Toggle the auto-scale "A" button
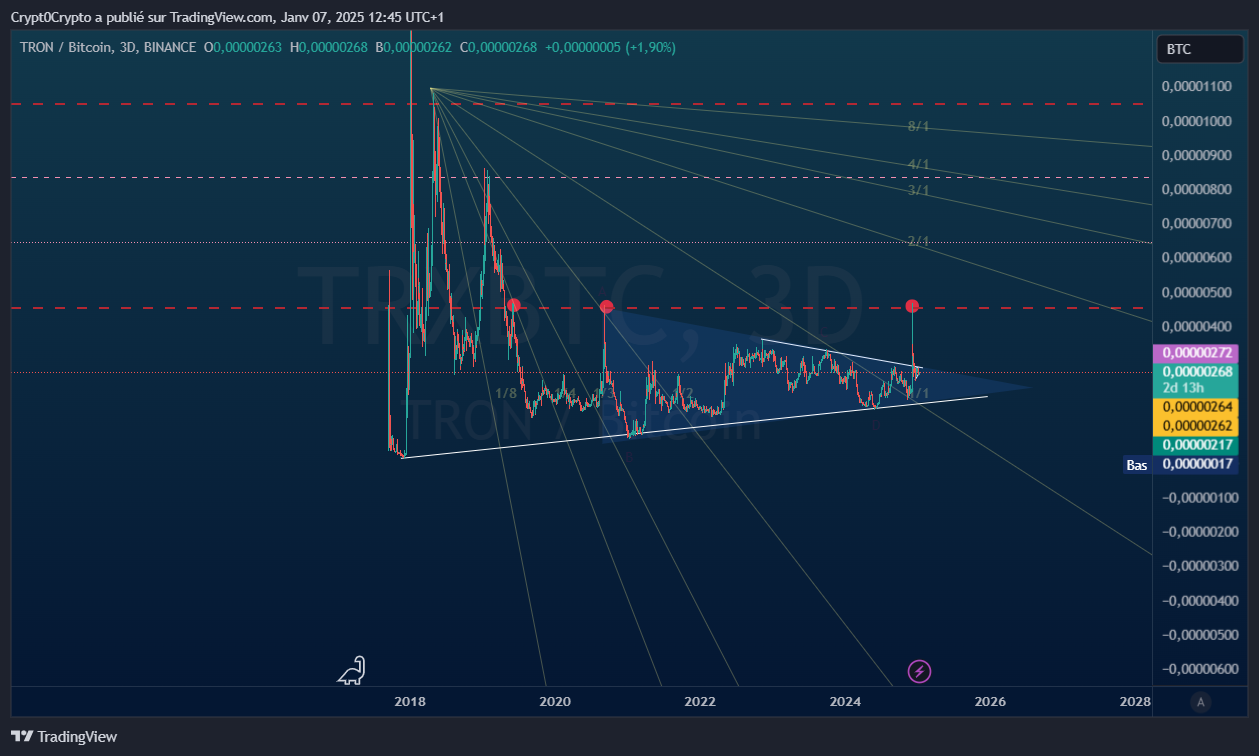This screenshot has width=1259, height=756. click(x=1199, y=702)
